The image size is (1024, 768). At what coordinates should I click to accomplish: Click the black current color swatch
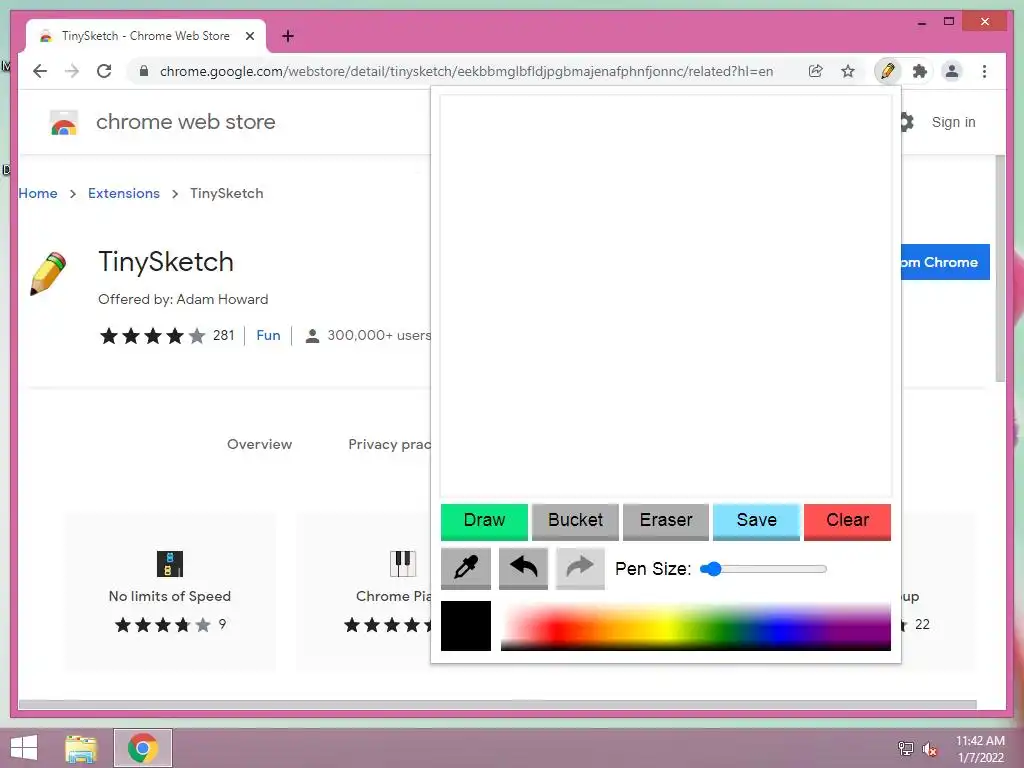[x=466, y=626]
